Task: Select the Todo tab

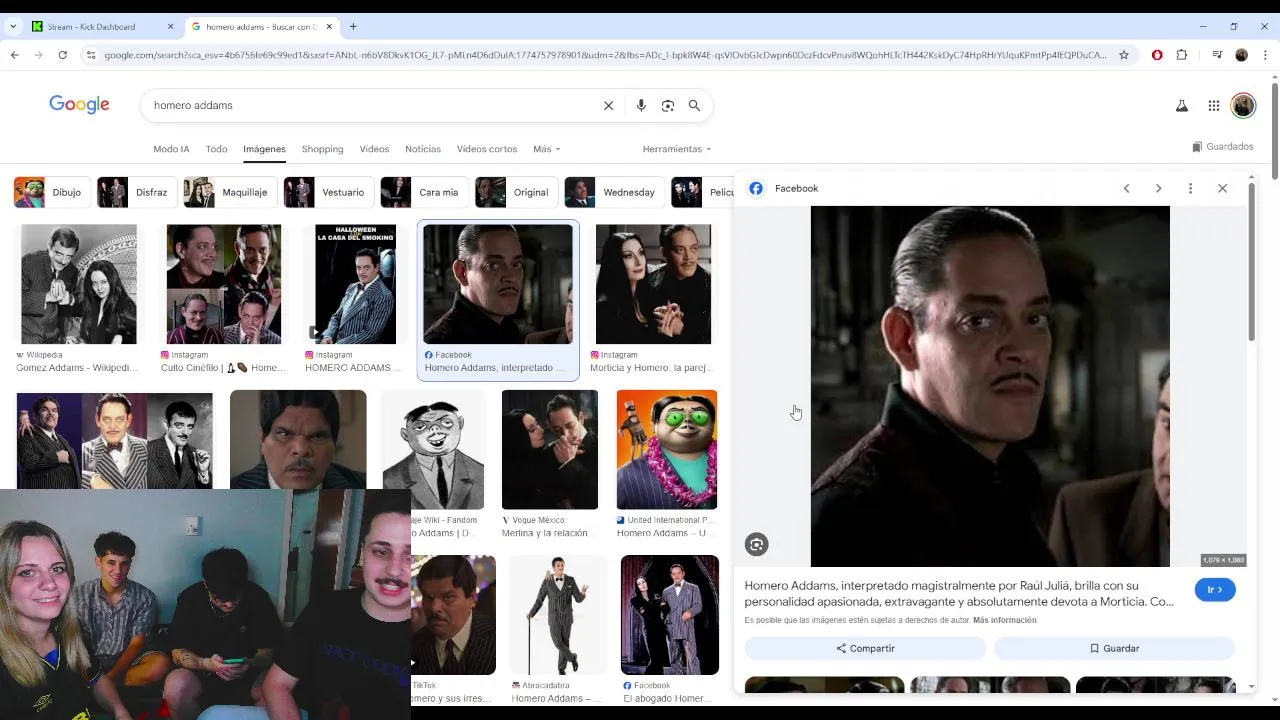Action: [216, 149]
